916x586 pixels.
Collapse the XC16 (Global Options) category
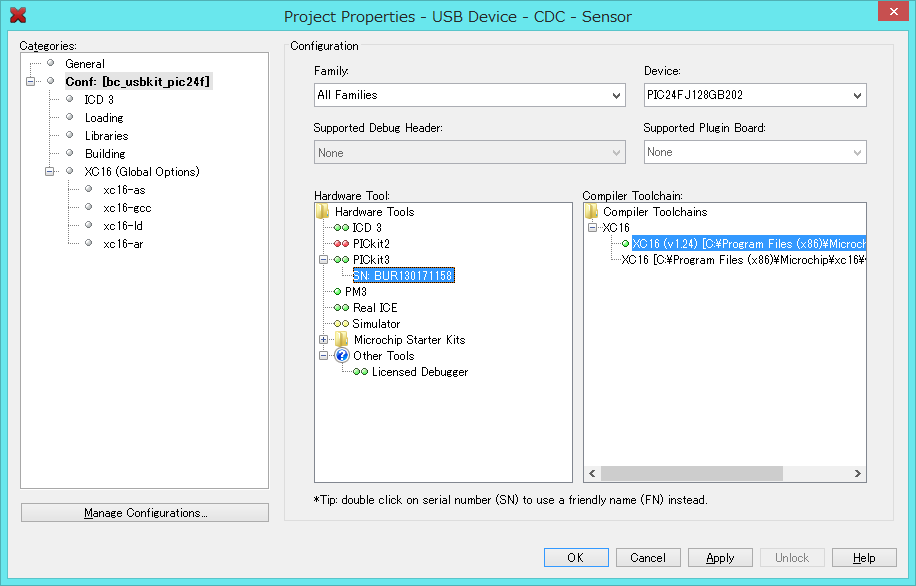49,172
